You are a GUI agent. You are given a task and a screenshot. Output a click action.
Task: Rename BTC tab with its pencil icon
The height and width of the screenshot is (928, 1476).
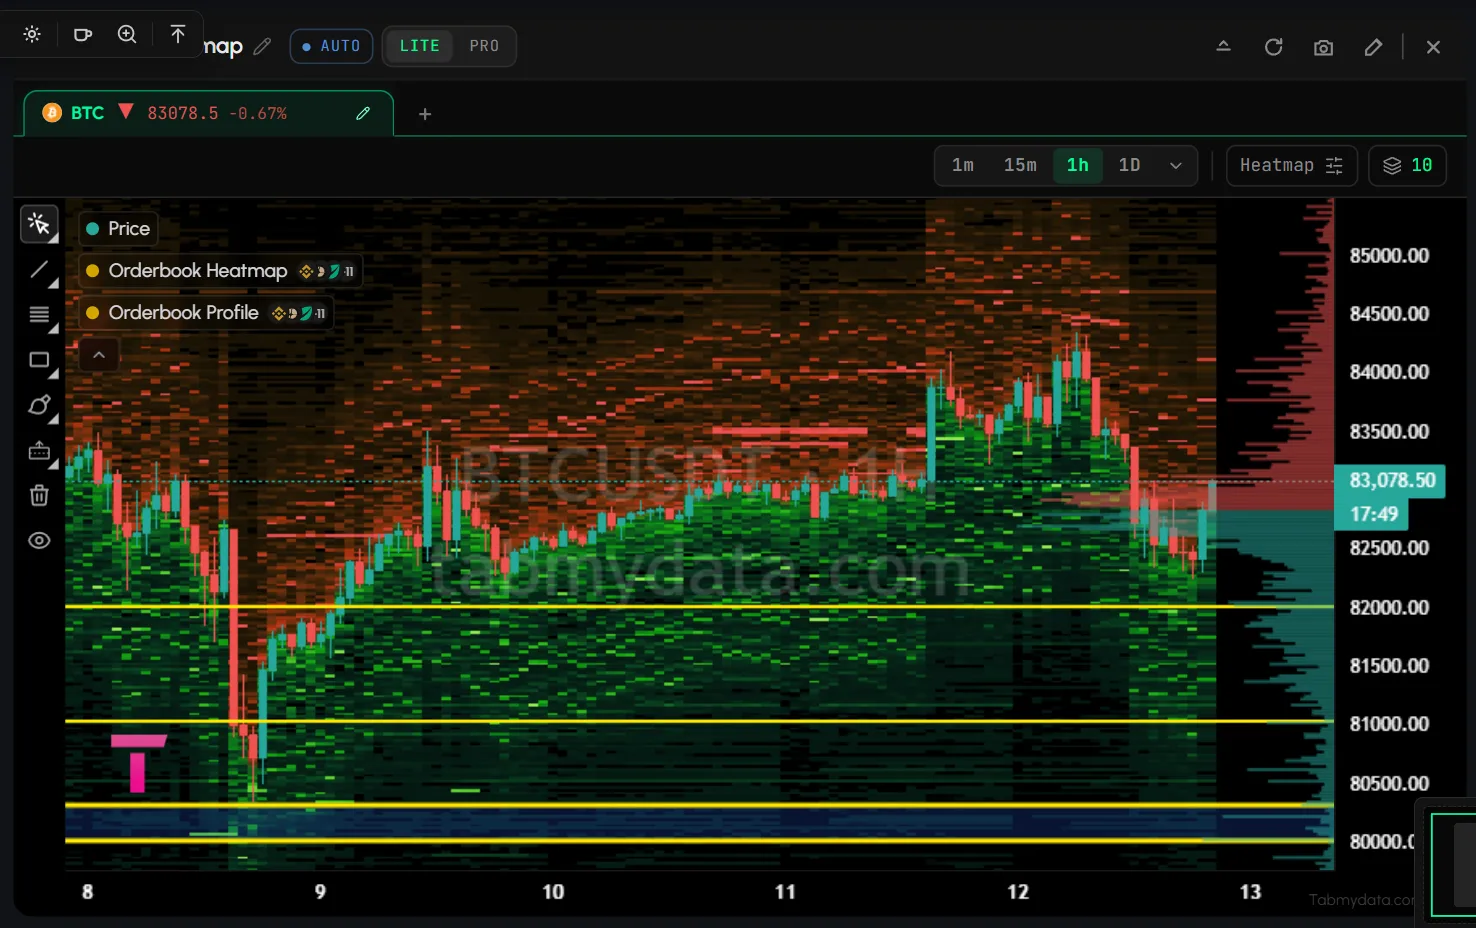pyautogui.click(x=363, y=113)
